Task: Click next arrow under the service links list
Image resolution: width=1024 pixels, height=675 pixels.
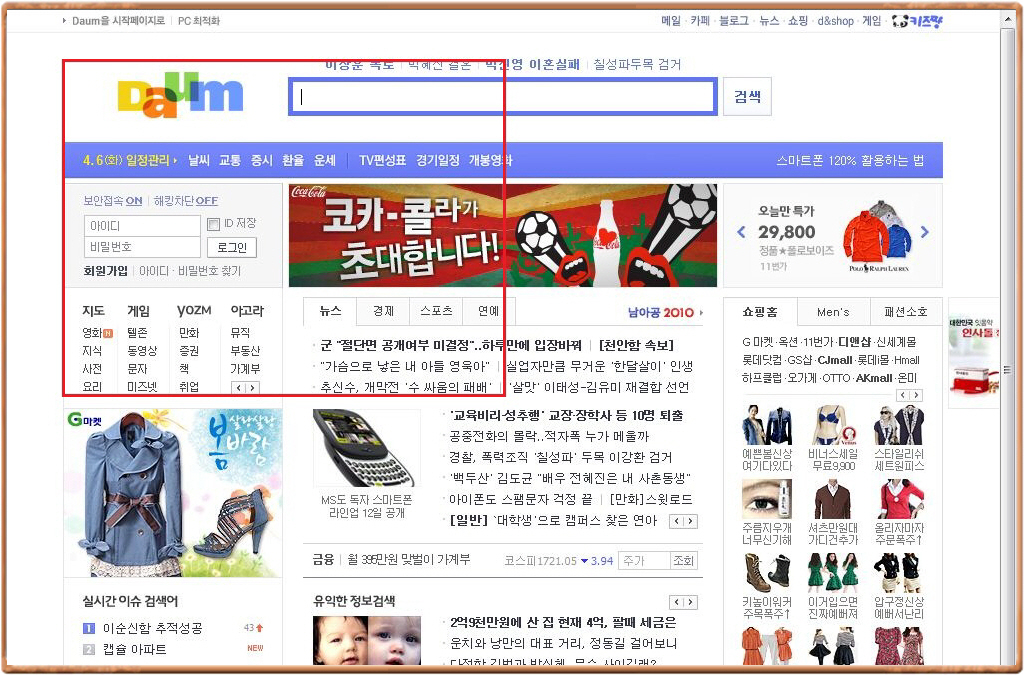Action: [252, 388]
